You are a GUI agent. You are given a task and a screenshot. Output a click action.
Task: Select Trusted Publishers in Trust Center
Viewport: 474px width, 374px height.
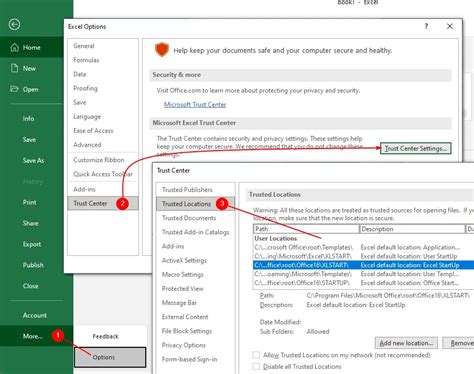(187, 189)
